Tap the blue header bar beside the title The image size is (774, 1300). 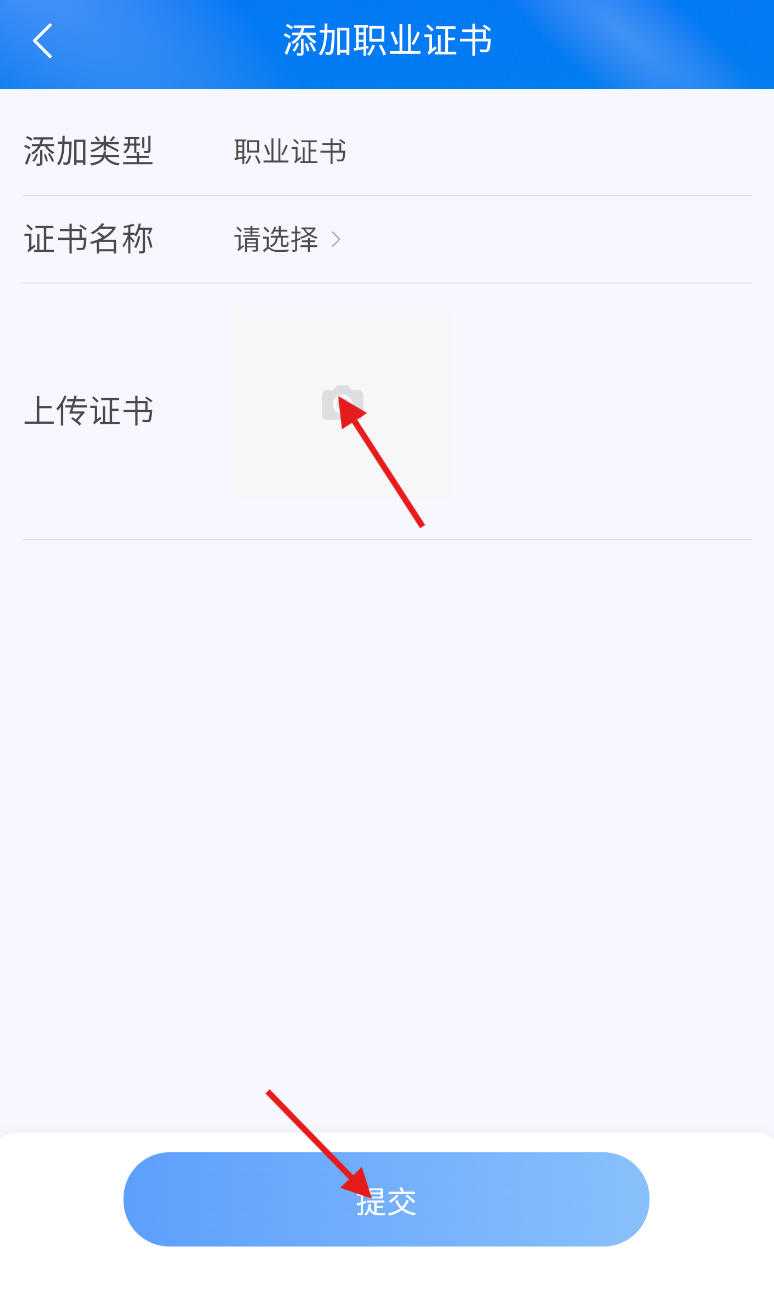click(630, 44)
